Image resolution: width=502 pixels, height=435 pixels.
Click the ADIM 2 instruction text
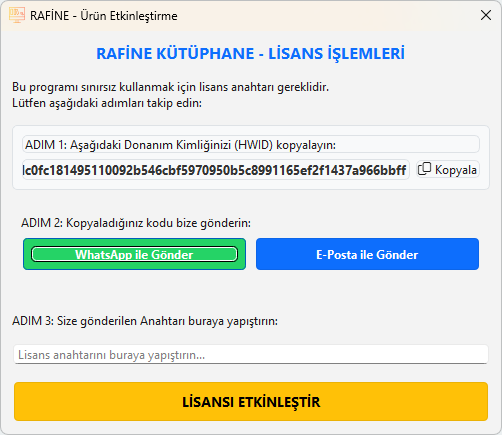coord(136,223)
